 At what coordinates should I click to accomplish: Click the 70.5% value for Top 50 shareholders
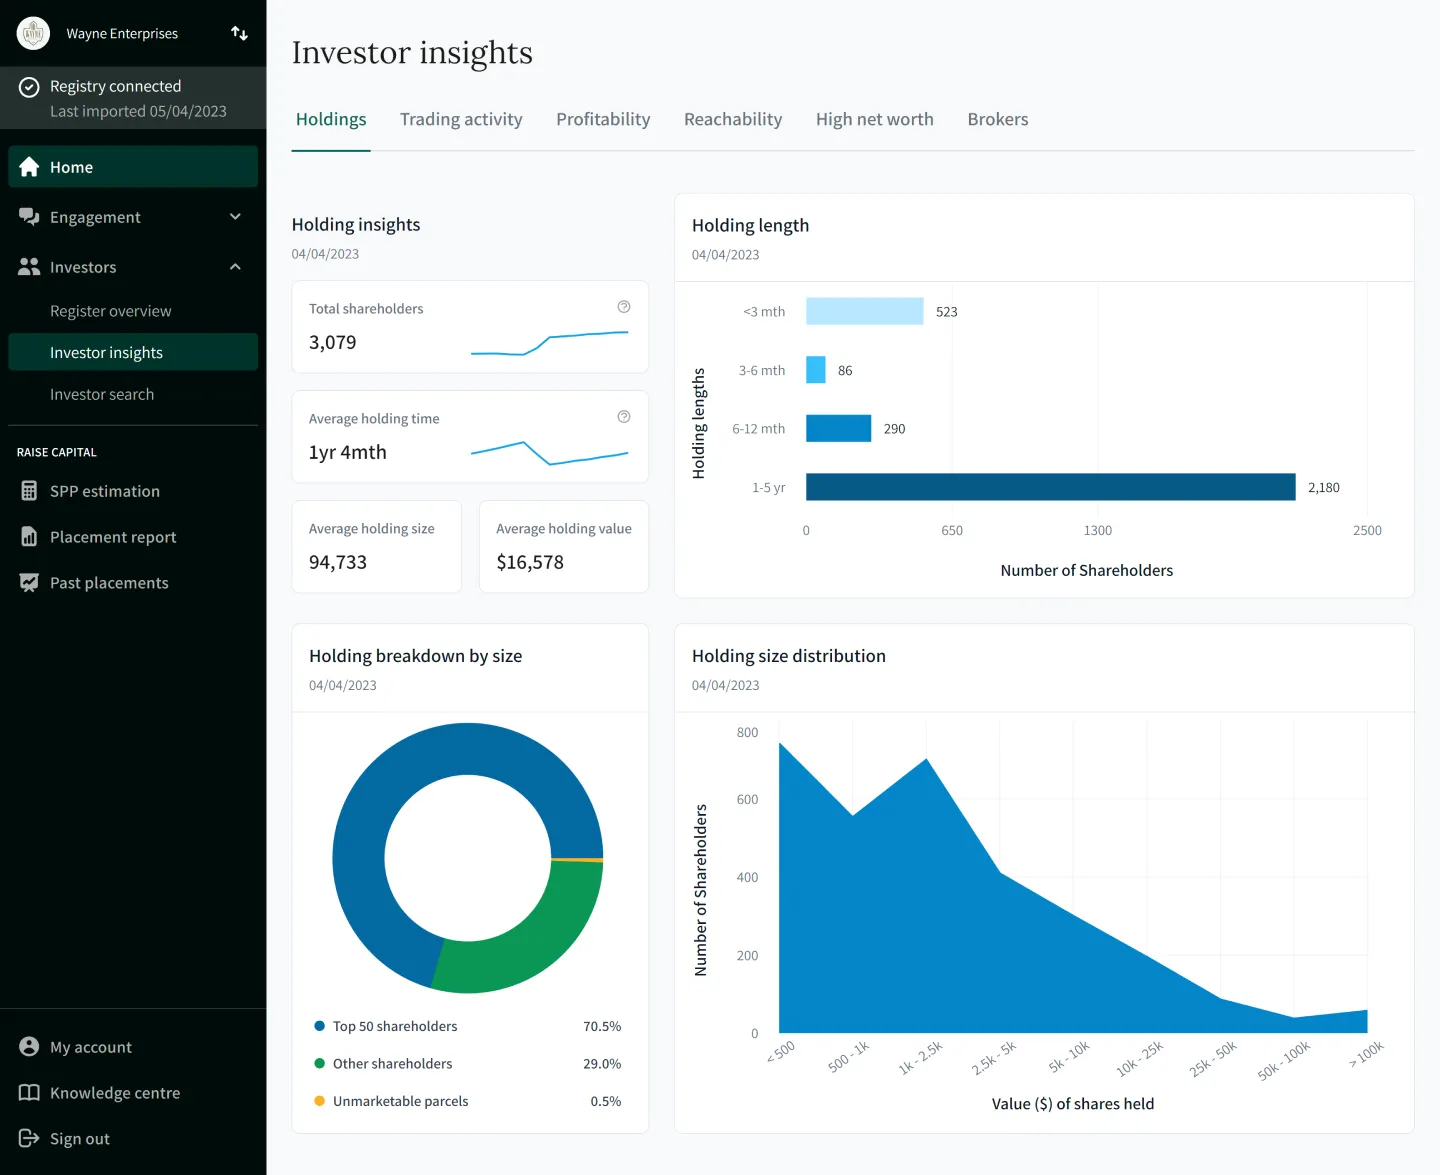pyautogui.click(x=602, y=1026)
